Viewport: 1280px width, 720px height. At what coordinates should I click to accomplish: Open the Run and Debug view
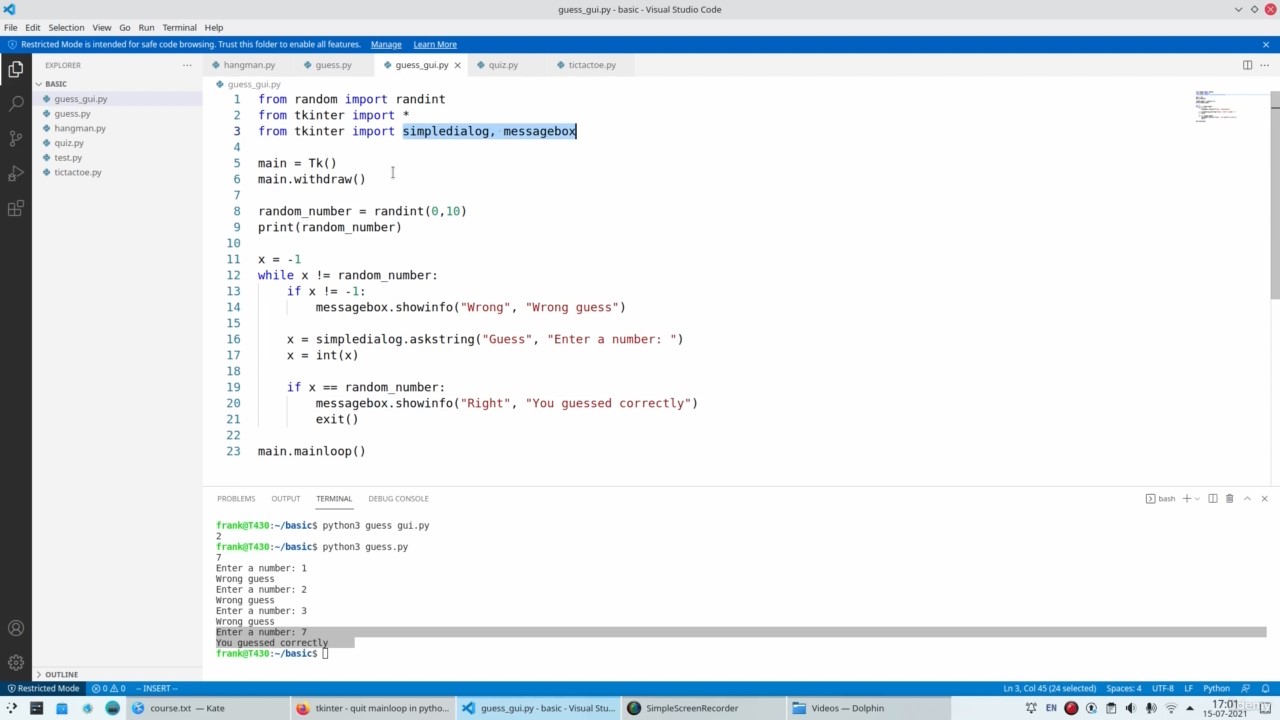(x=16, y=173)
